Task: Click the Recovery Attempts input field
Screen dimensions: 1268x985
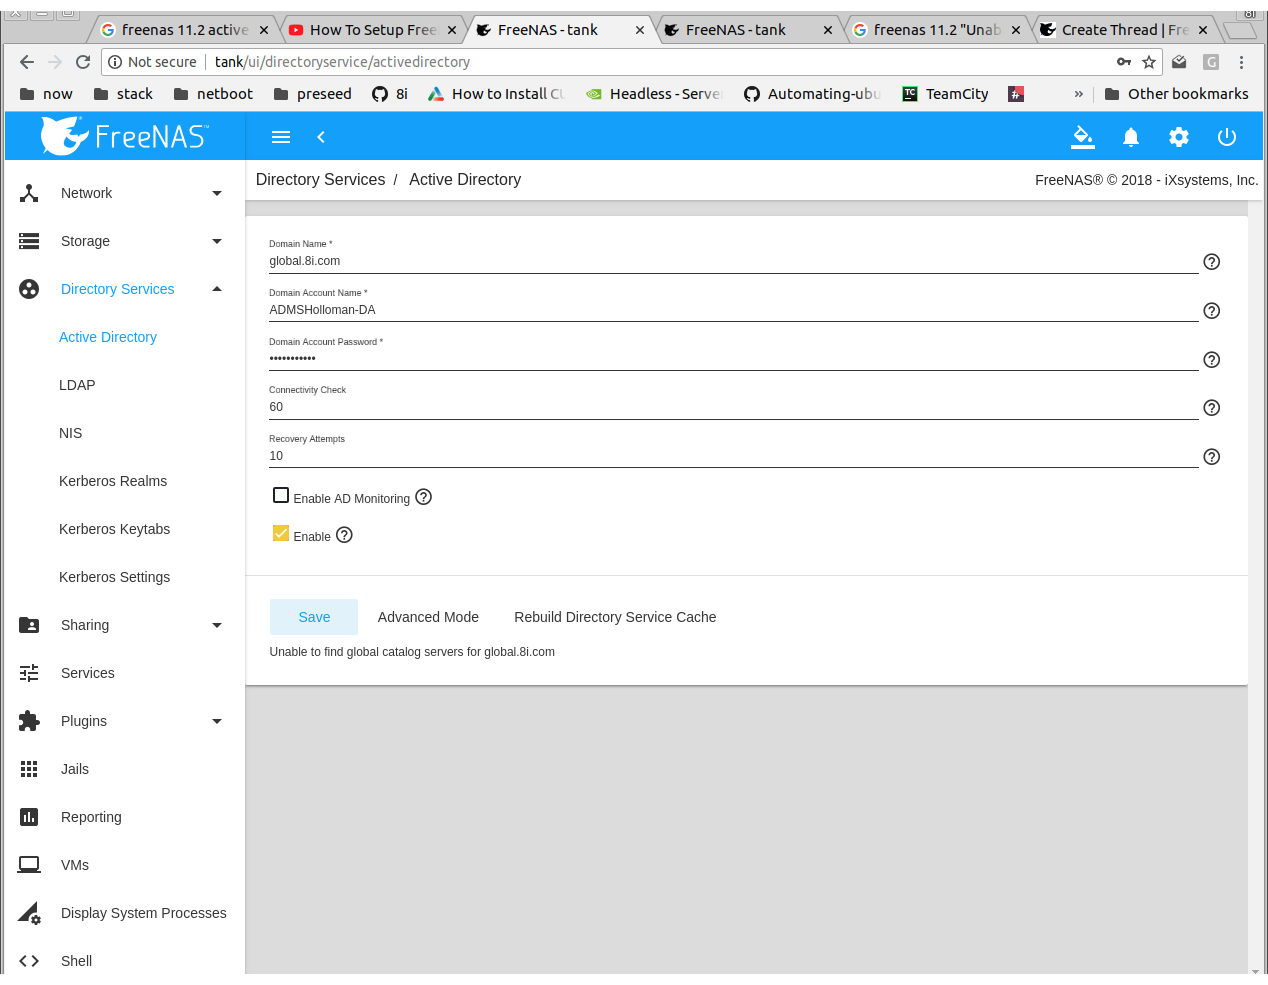Action: click(x=733, y=456)
